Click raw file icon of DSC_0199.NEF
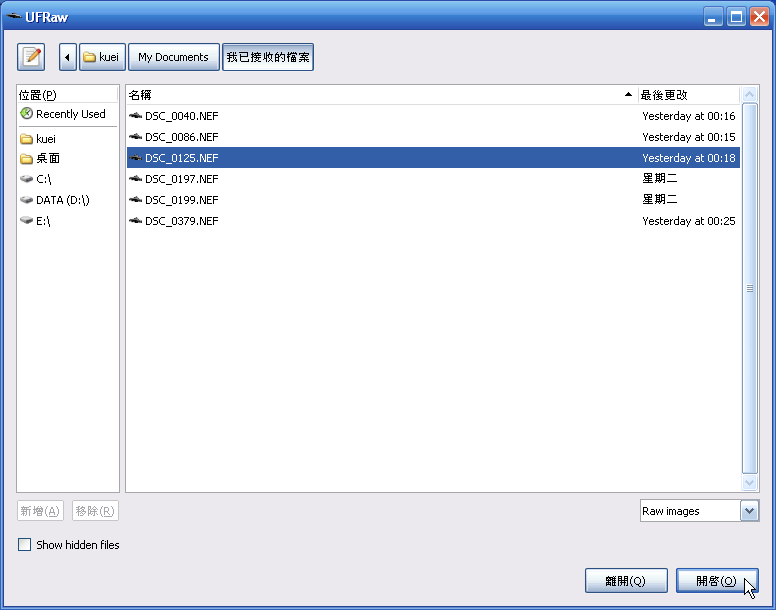 (136, 200)
